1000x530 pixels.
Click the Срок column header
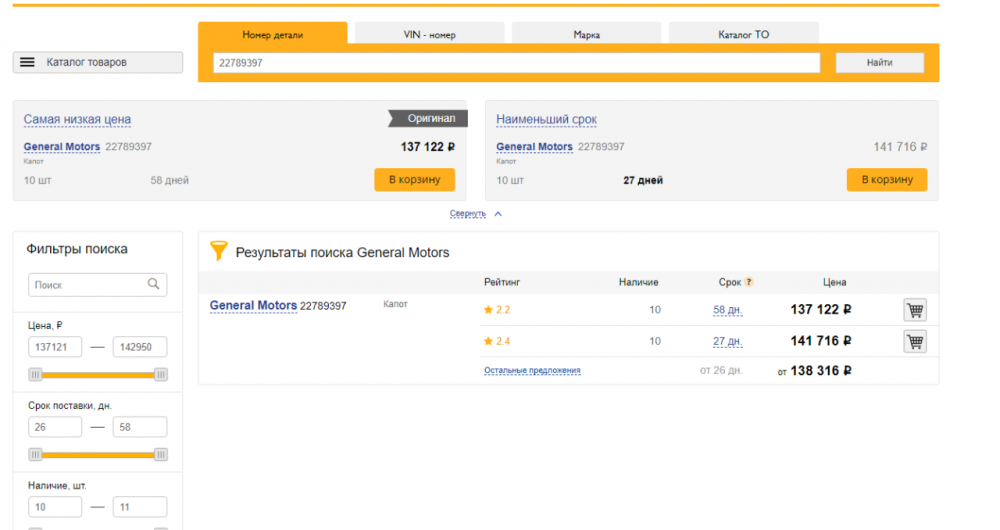pos(730,282)
